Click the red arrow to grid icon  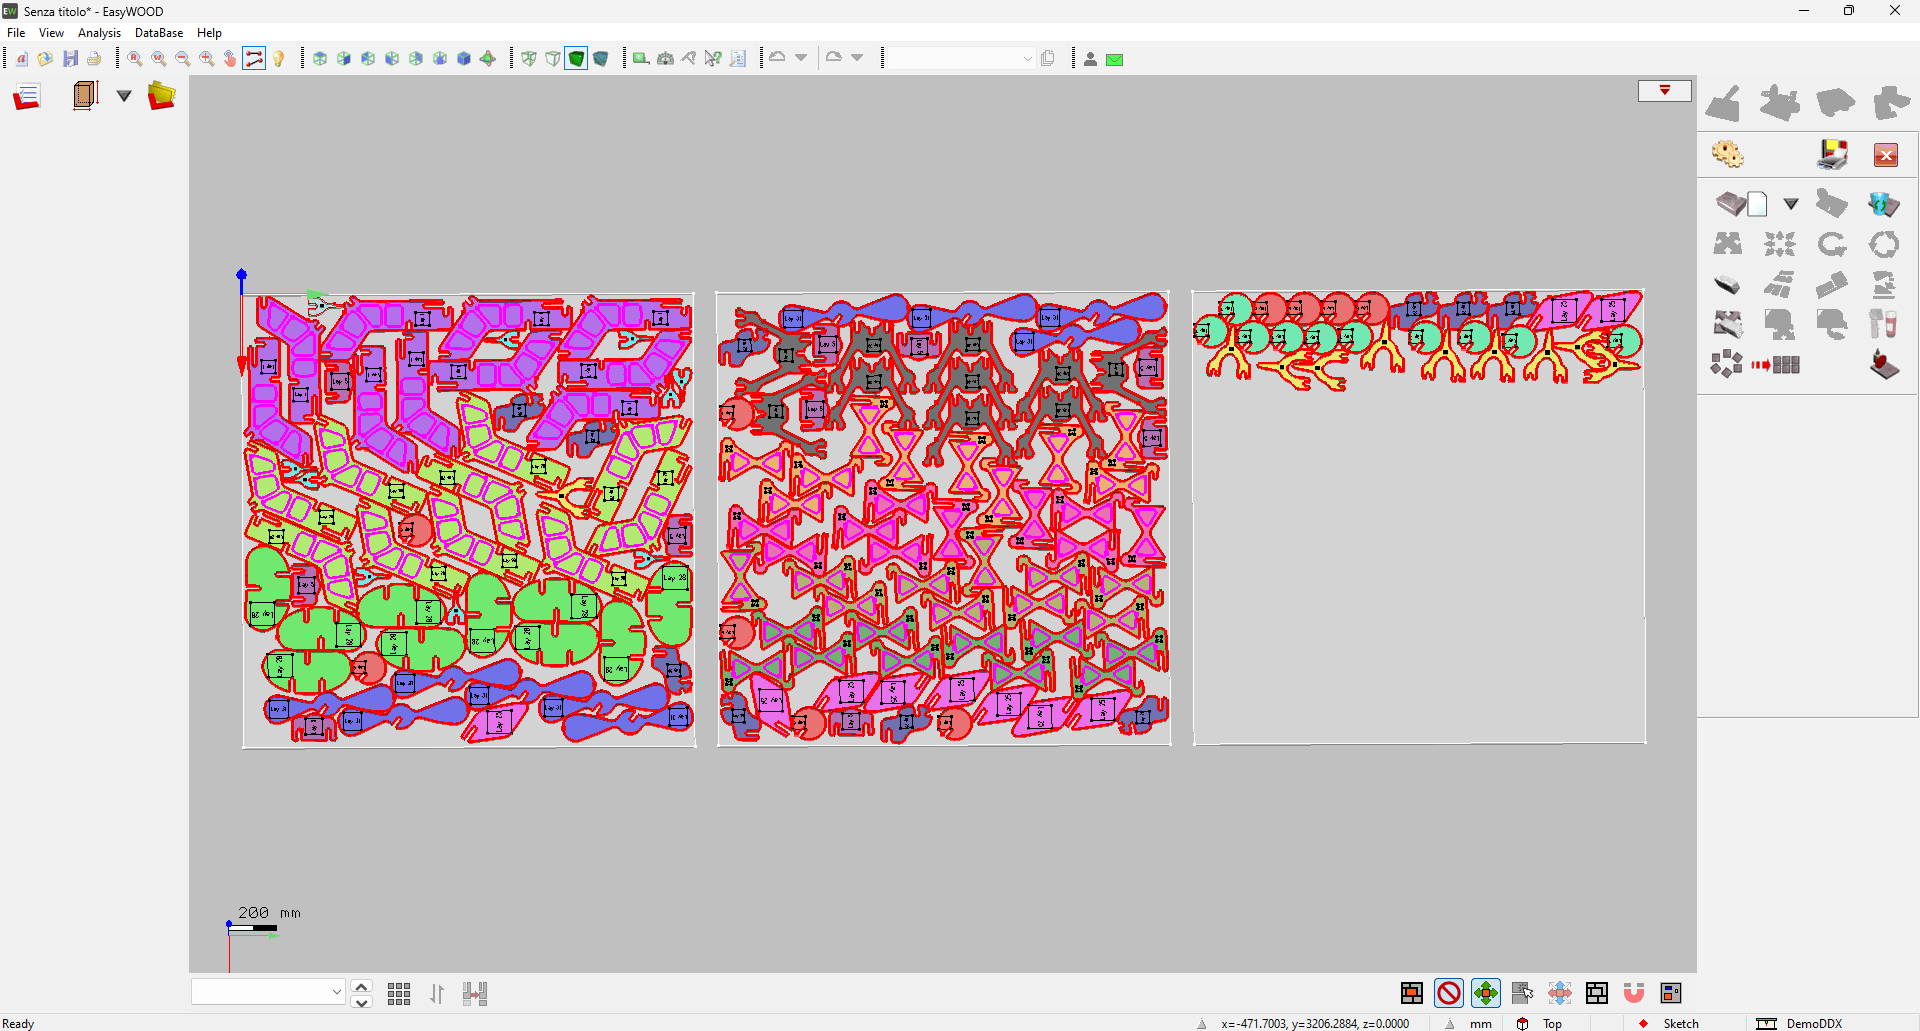click(x=1776, y=365)
